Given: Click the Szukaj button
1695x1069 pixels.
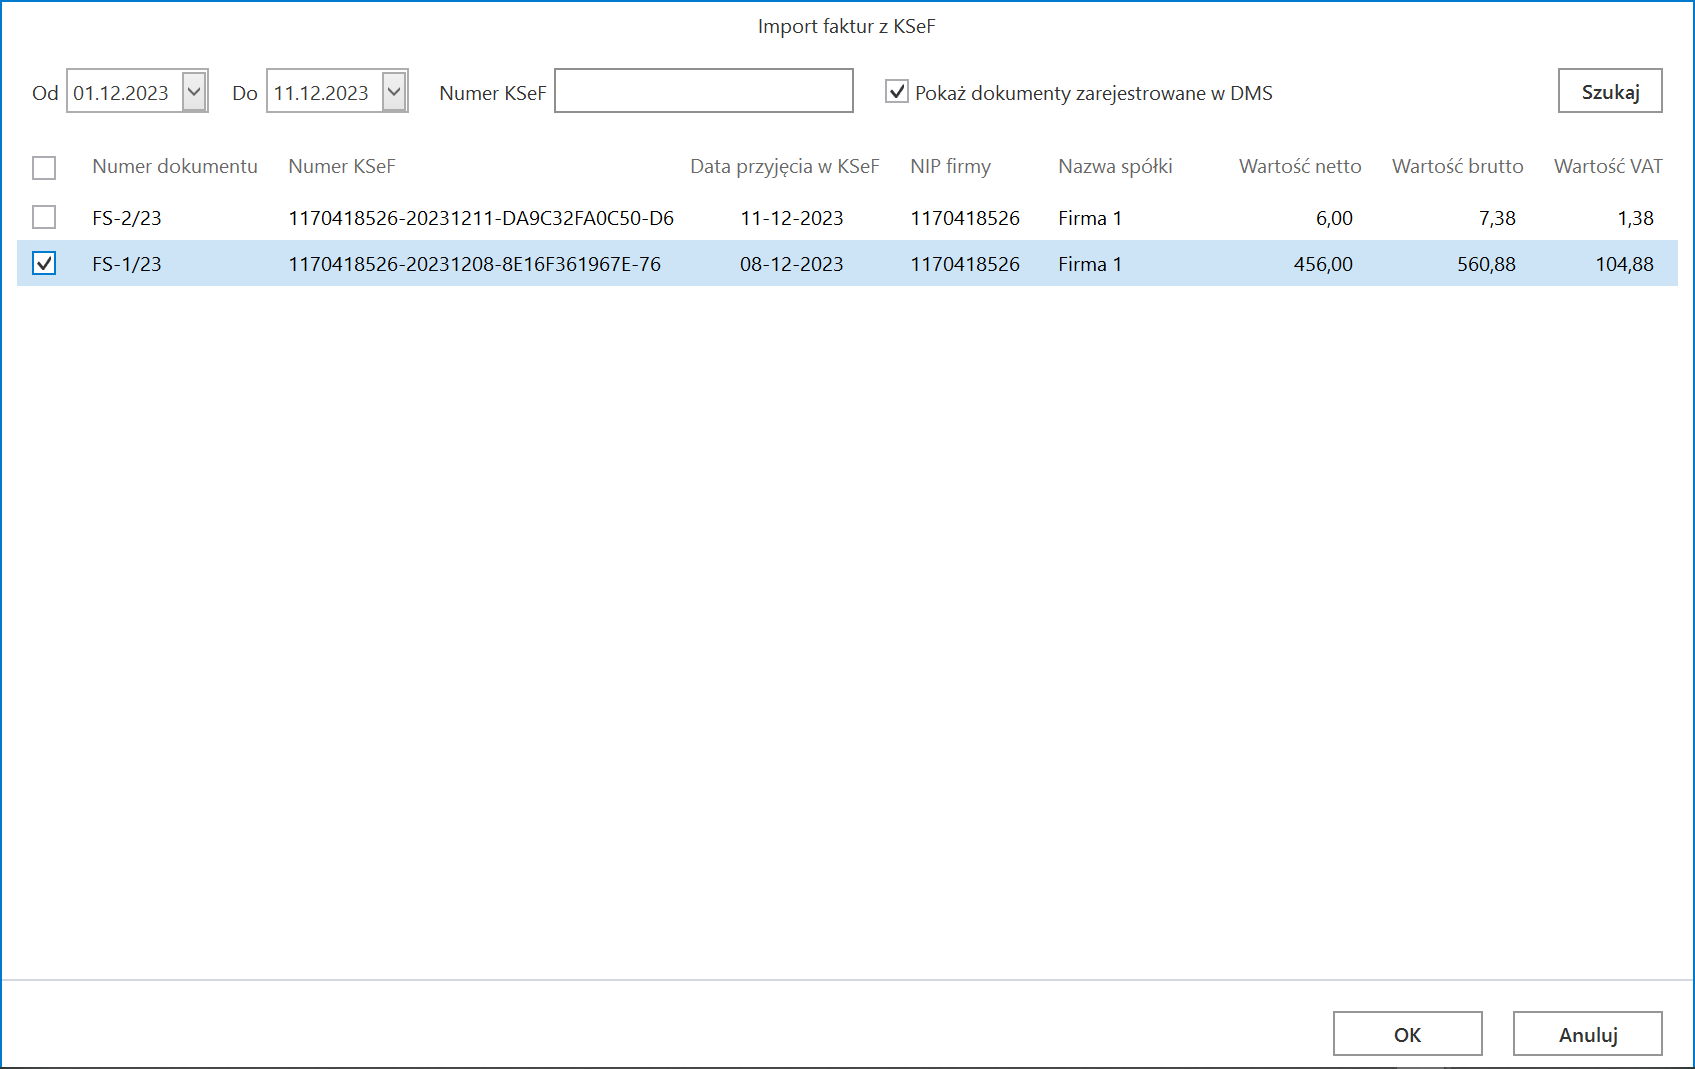Looking at the screenshot, I should [1610, 91].
